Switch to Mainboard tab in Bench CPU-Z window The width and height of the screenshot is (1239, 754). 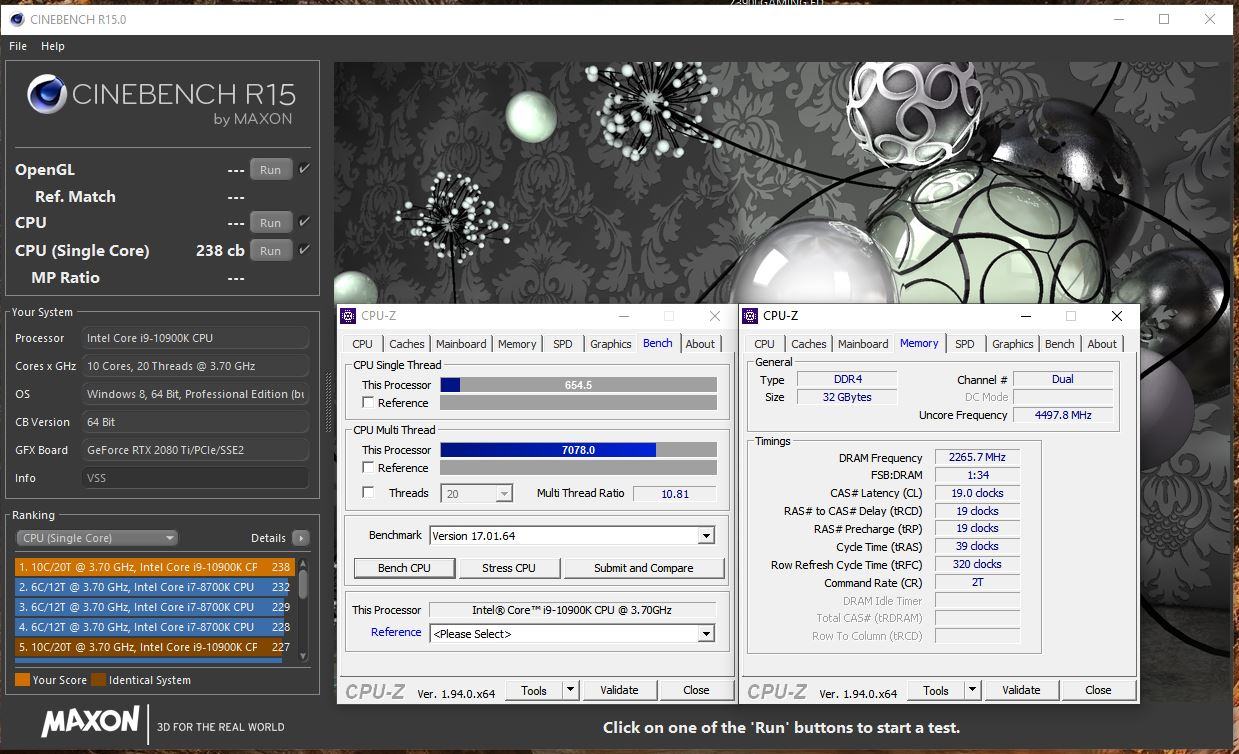click(x=461, y=344)
